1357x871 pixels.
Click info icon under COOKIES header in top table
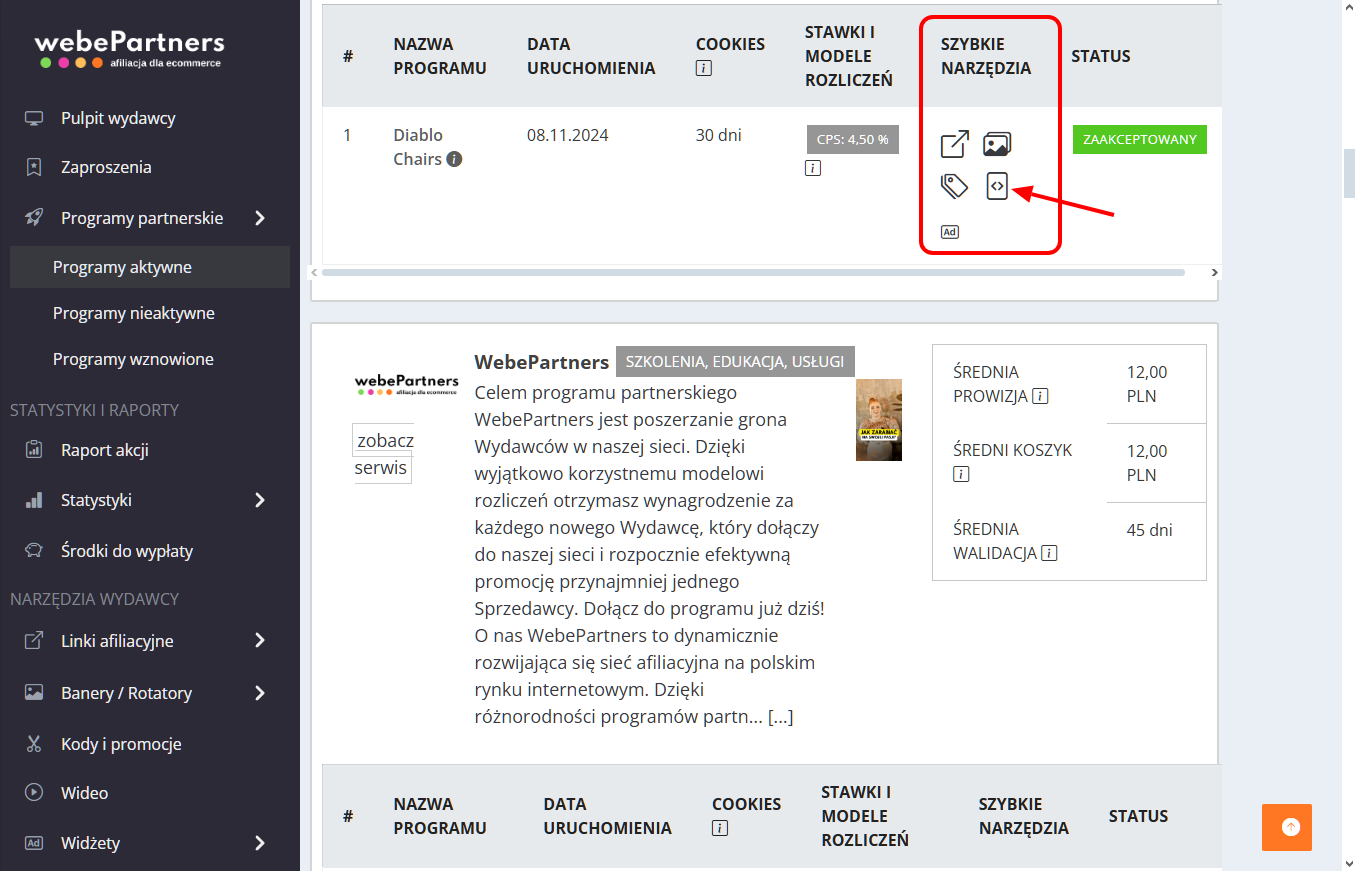pos(704,69)
